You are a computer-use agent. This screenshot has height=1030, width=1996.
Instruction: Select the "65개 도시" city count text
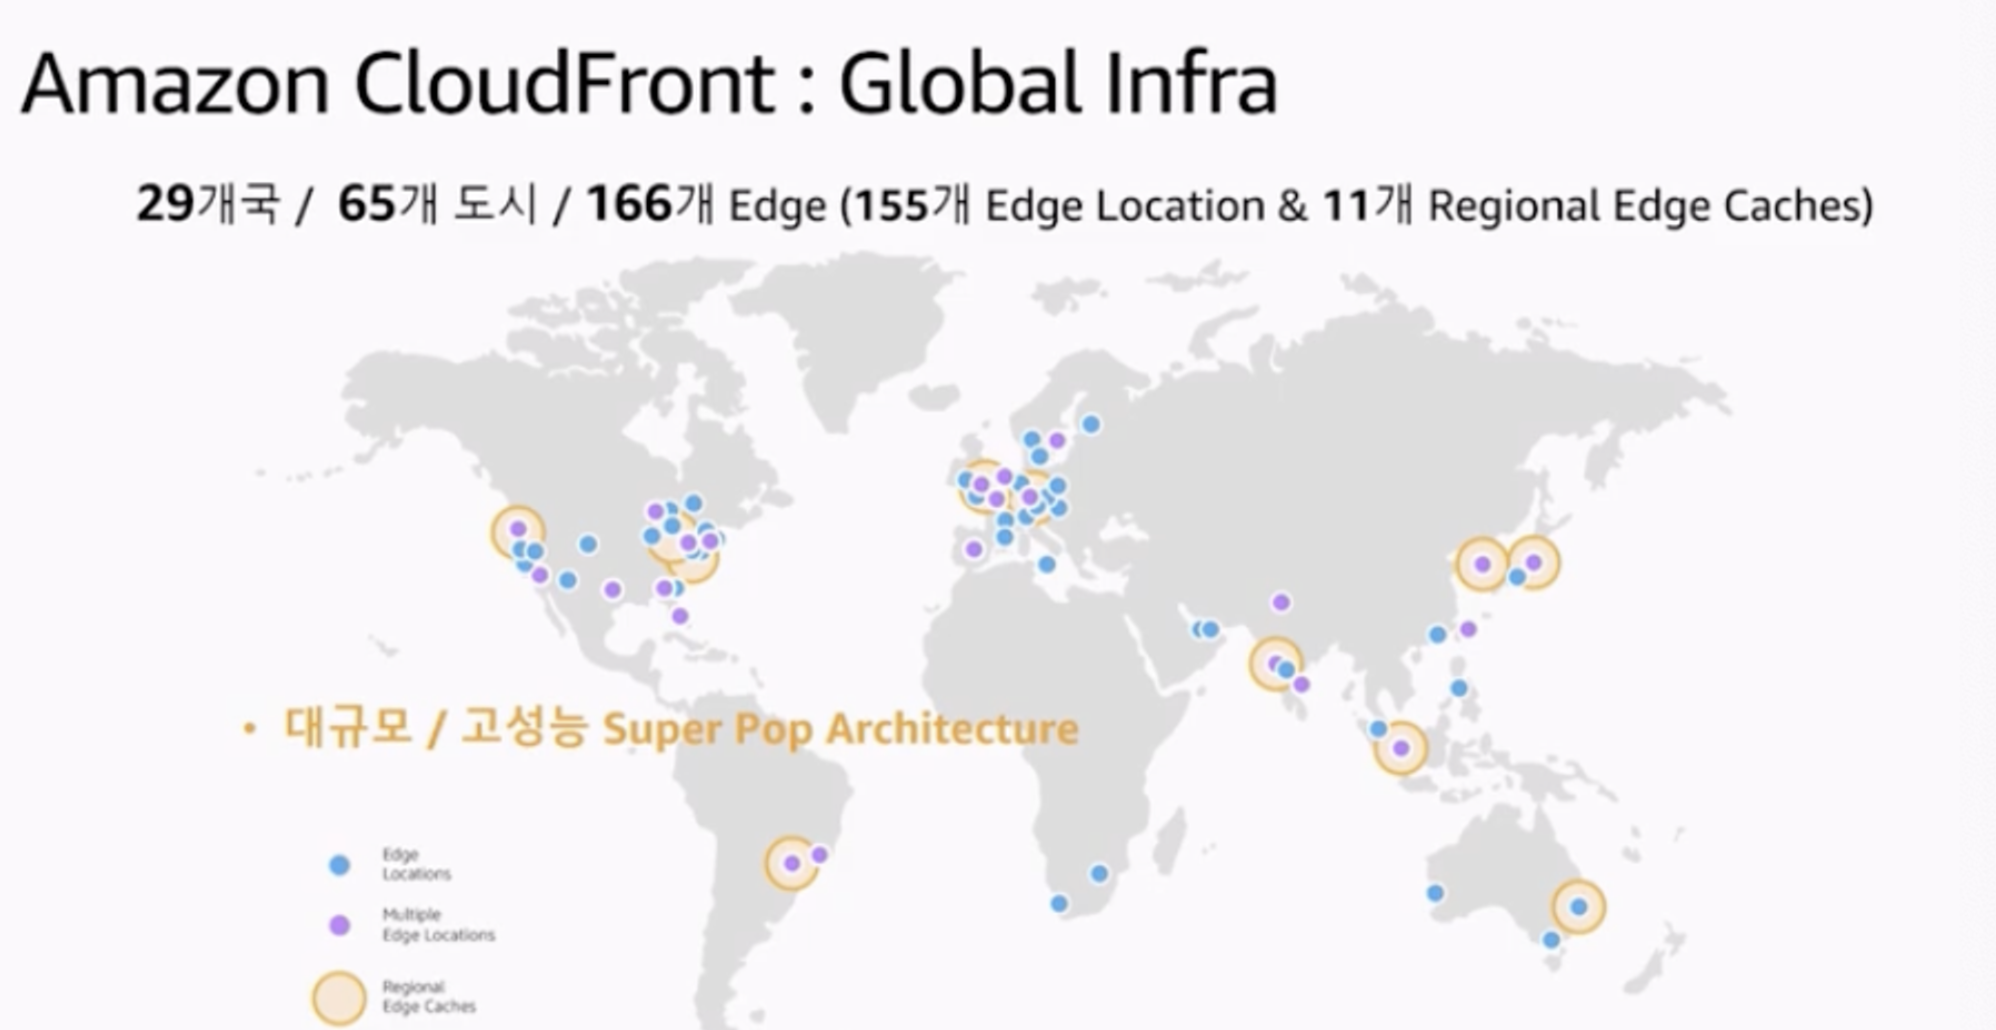438,204
